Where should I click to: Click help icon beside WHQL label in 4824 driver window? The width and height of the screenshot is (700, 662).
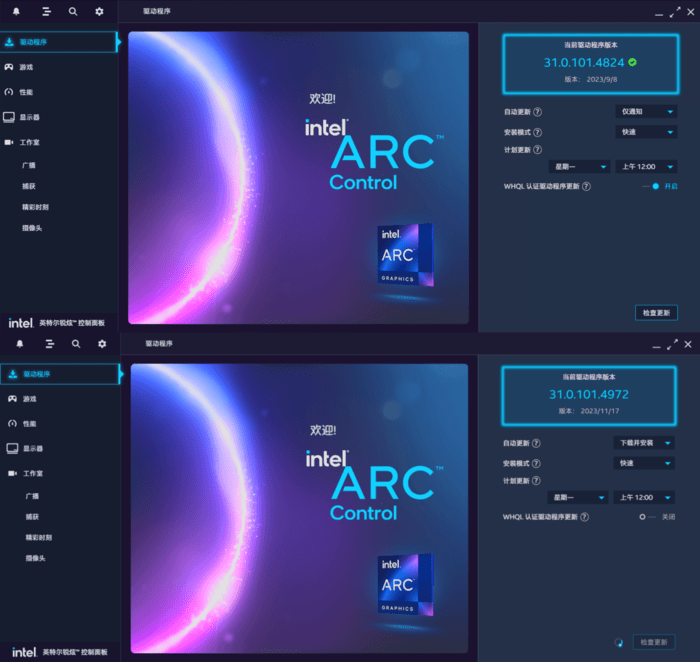[x=587, y=186]
